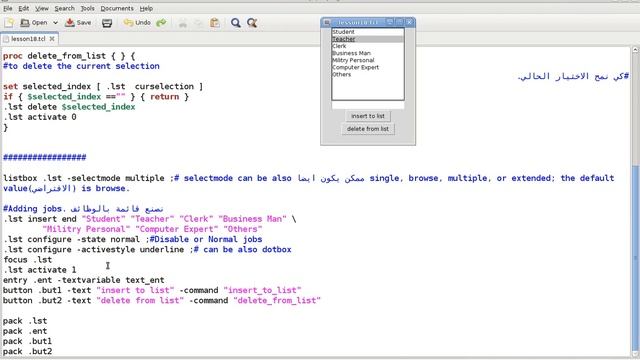The image size is (640, 360).
Task: Open the File menu
Action: point(8,8)
